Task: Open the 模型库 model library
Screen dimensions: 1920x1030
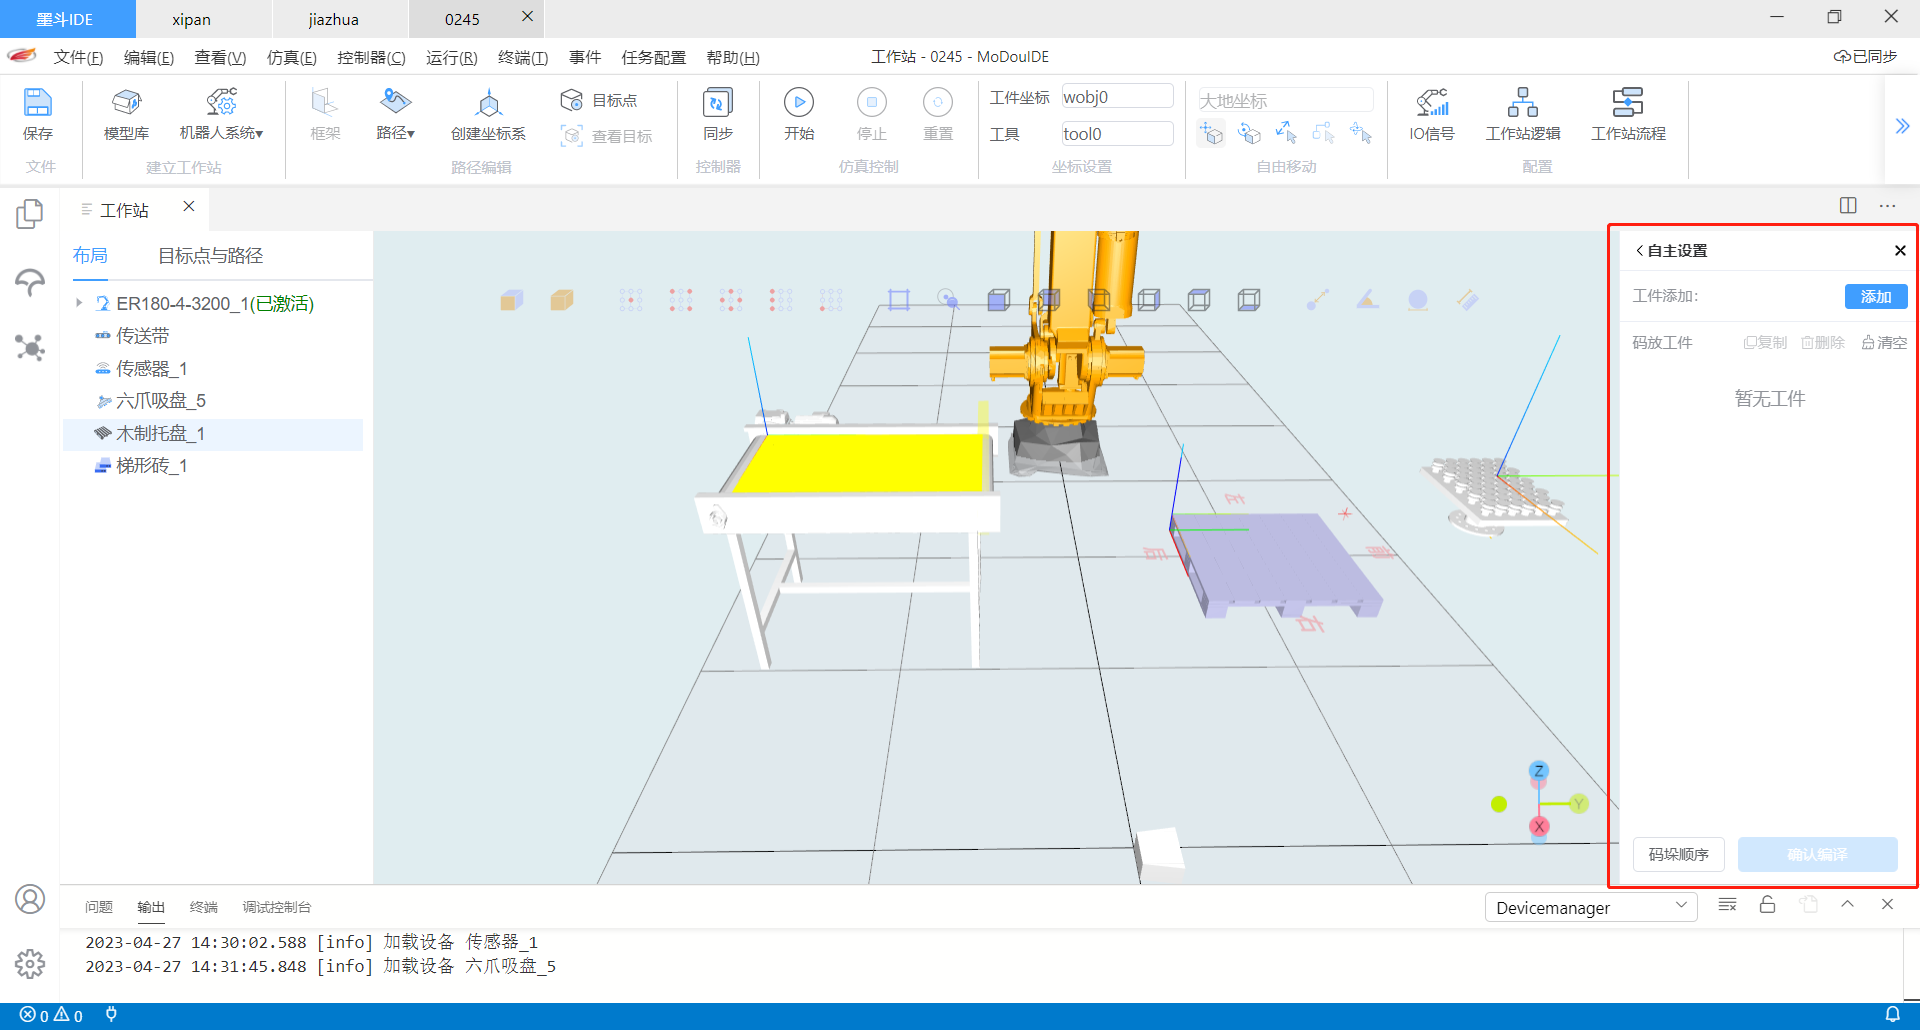Action: pyautogui.click(x=126, y=114)
